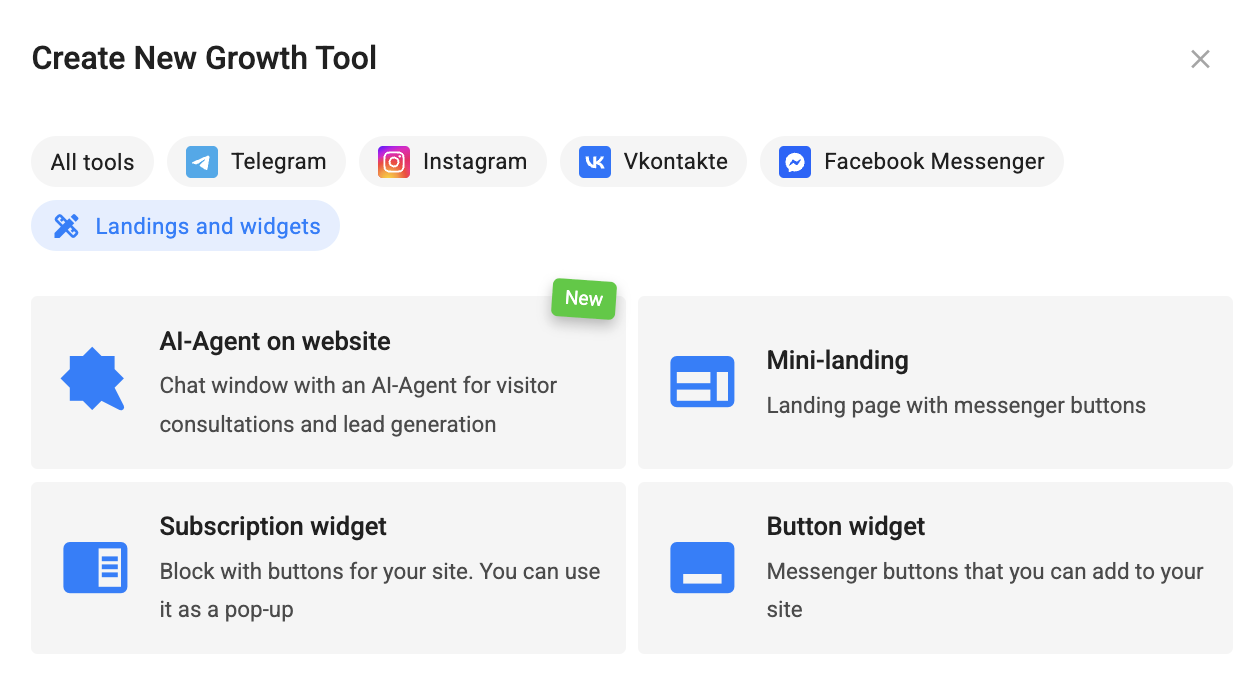
Task: Select the All tools filter
Action: coord(92,162)
